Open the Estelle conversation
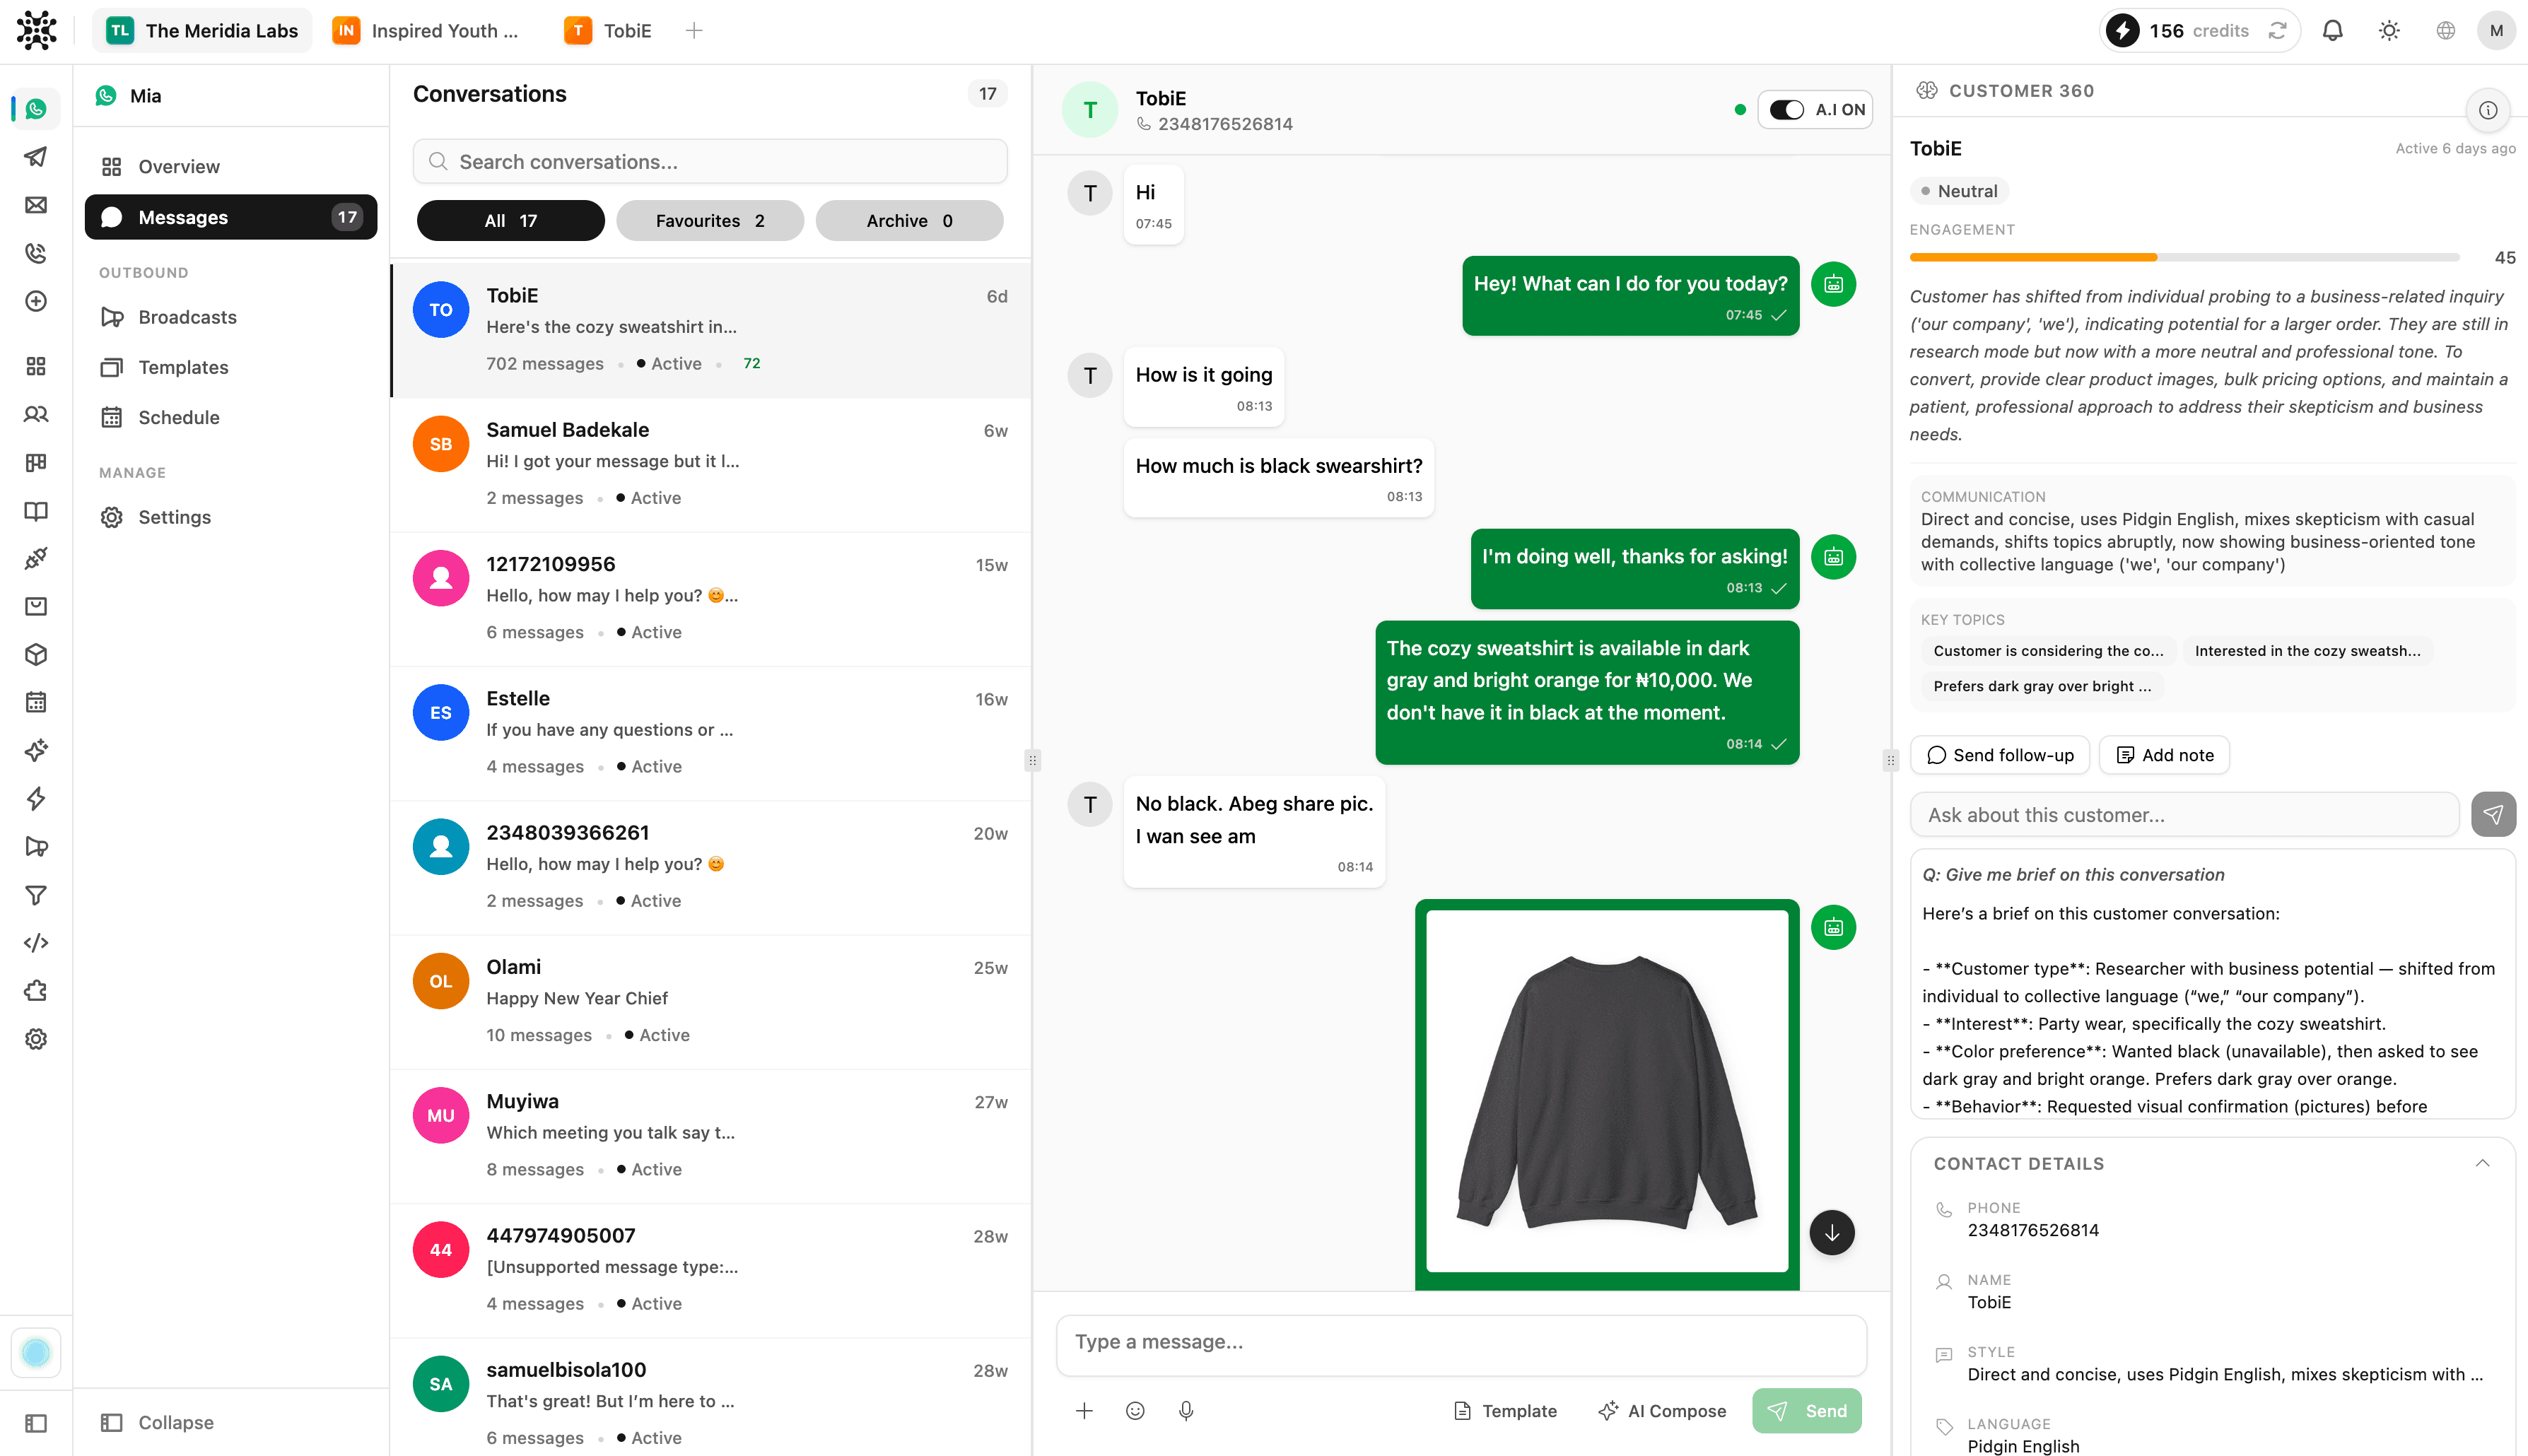 click(710, 733)
